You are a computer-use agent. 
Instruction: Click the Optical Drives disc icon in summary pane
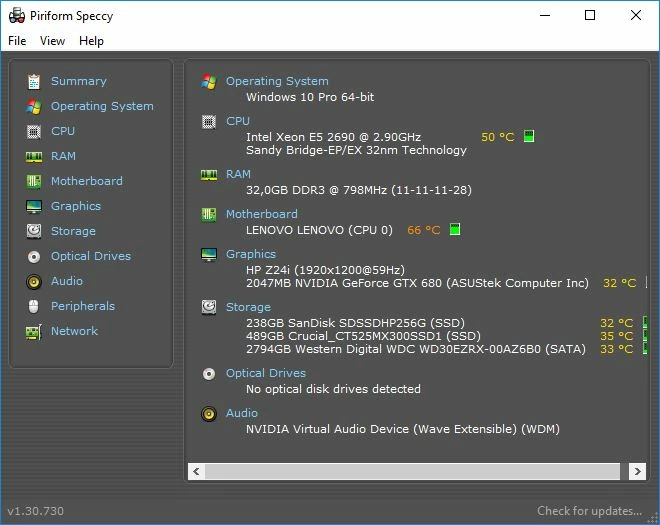tap(209, 374)
